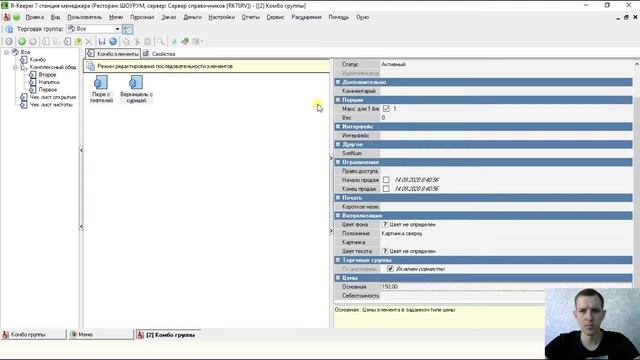This screenshot has height=360, width=640.
Task: Open the Персонал menu
Action: coord(142,17)
